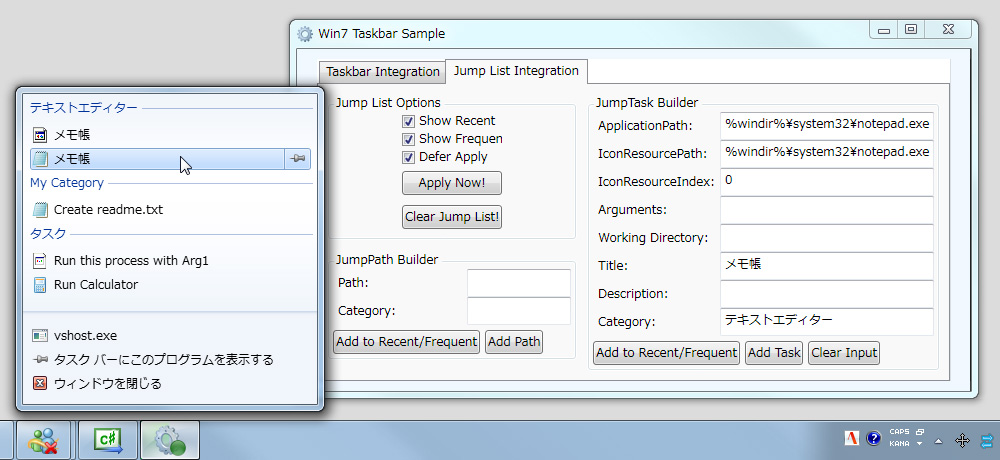Click the IconResourceIndex field
The height and width of the screenshot is (460, 1000).
click(827, 182)
